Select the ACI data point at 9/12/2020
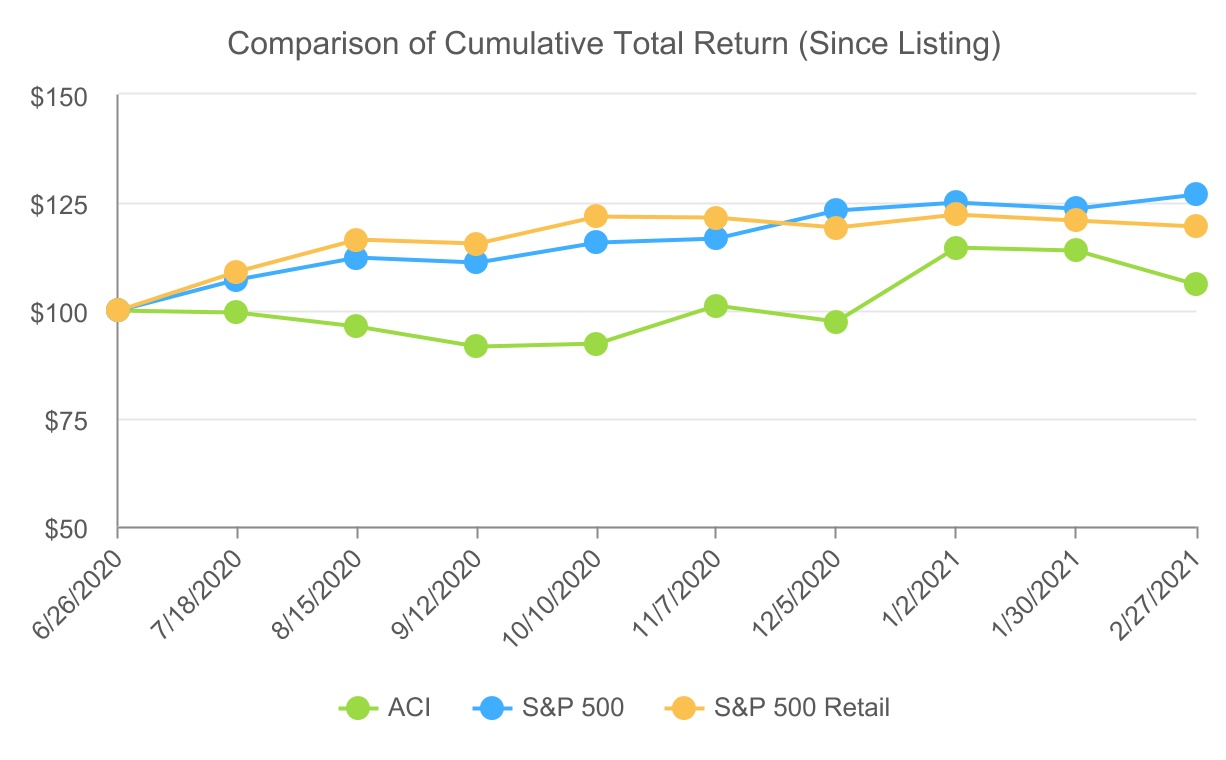 click(476, 346)
